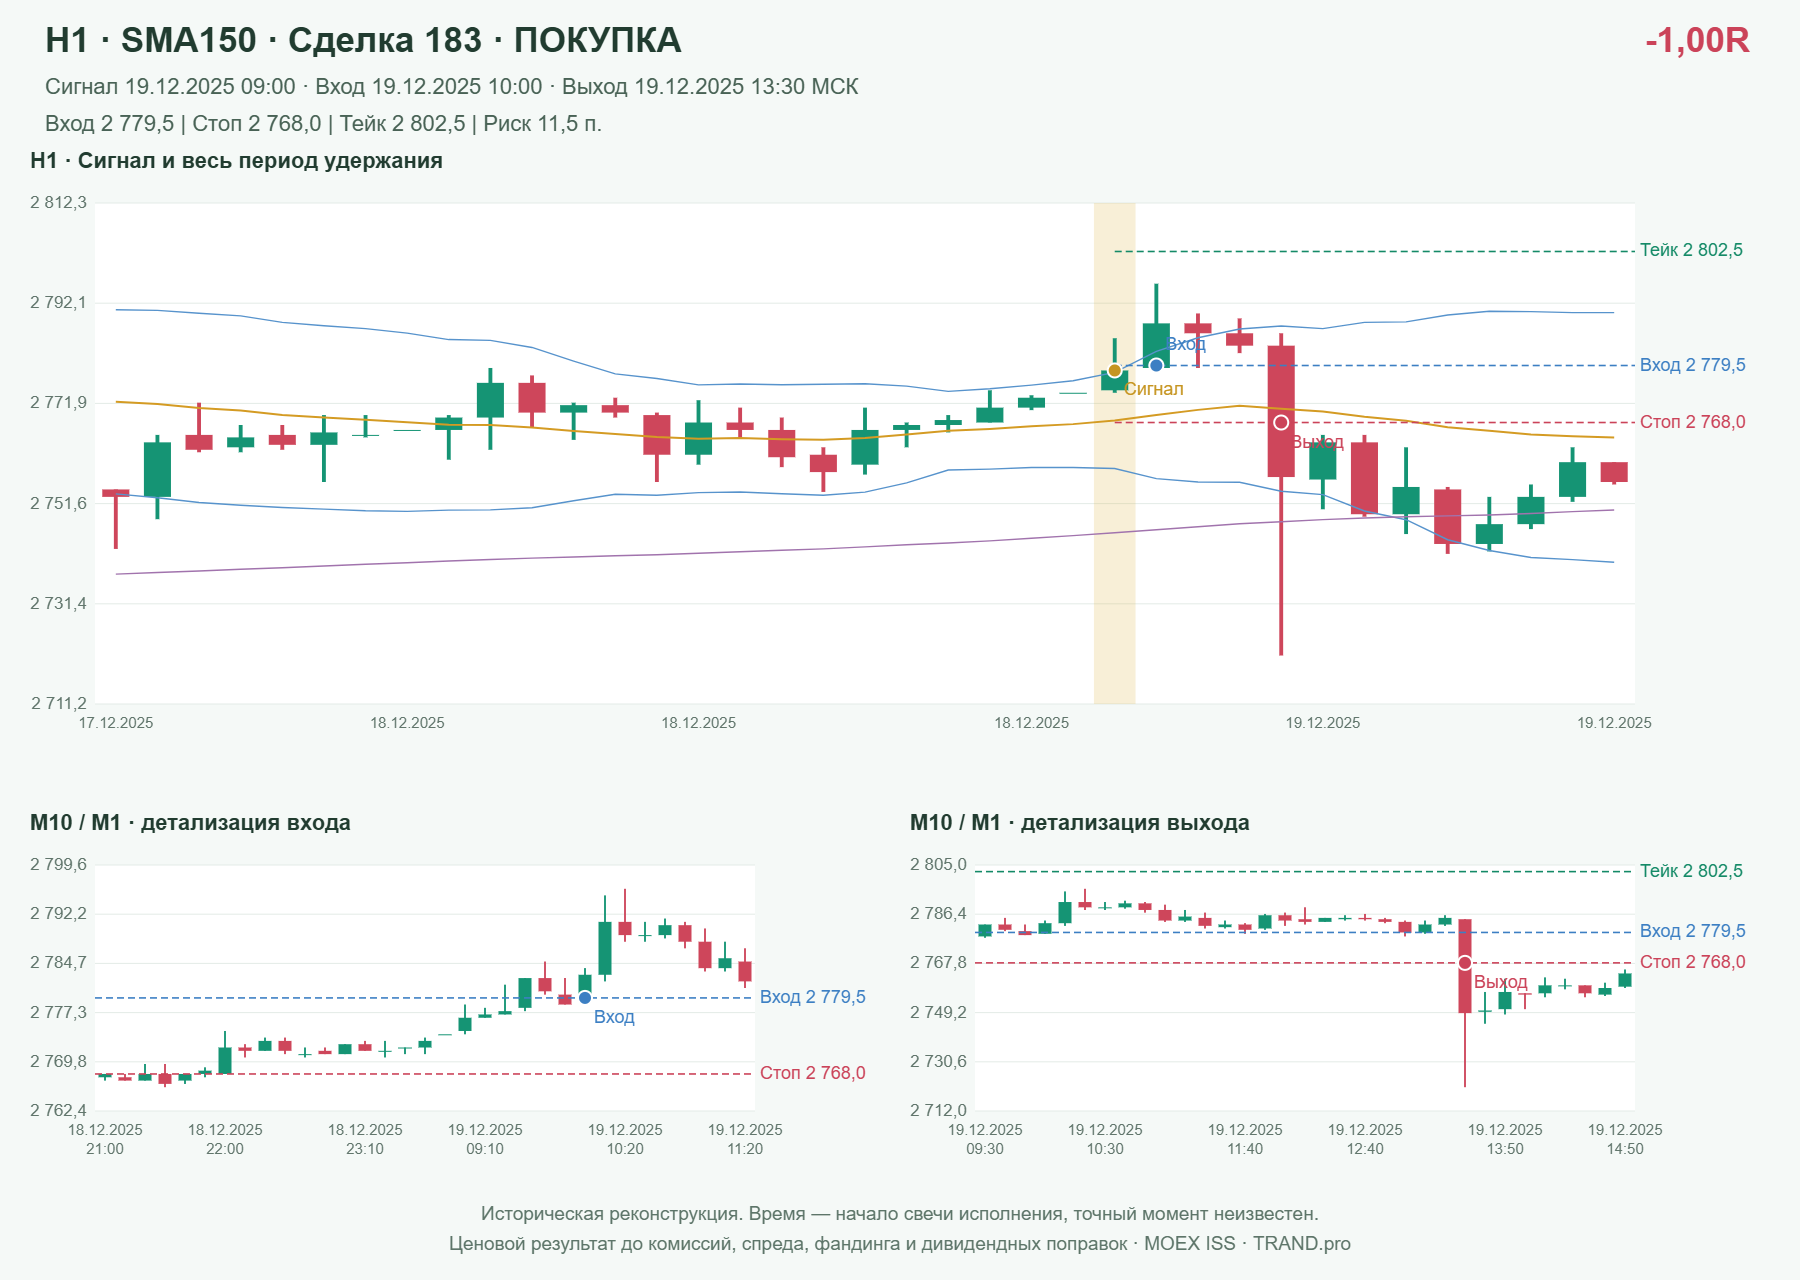This screenshot has width=1800, height=1280.
Task: Click the line with 'Риск 11,5 п.'
Action: pyautogui.click(x=323, y=124)
